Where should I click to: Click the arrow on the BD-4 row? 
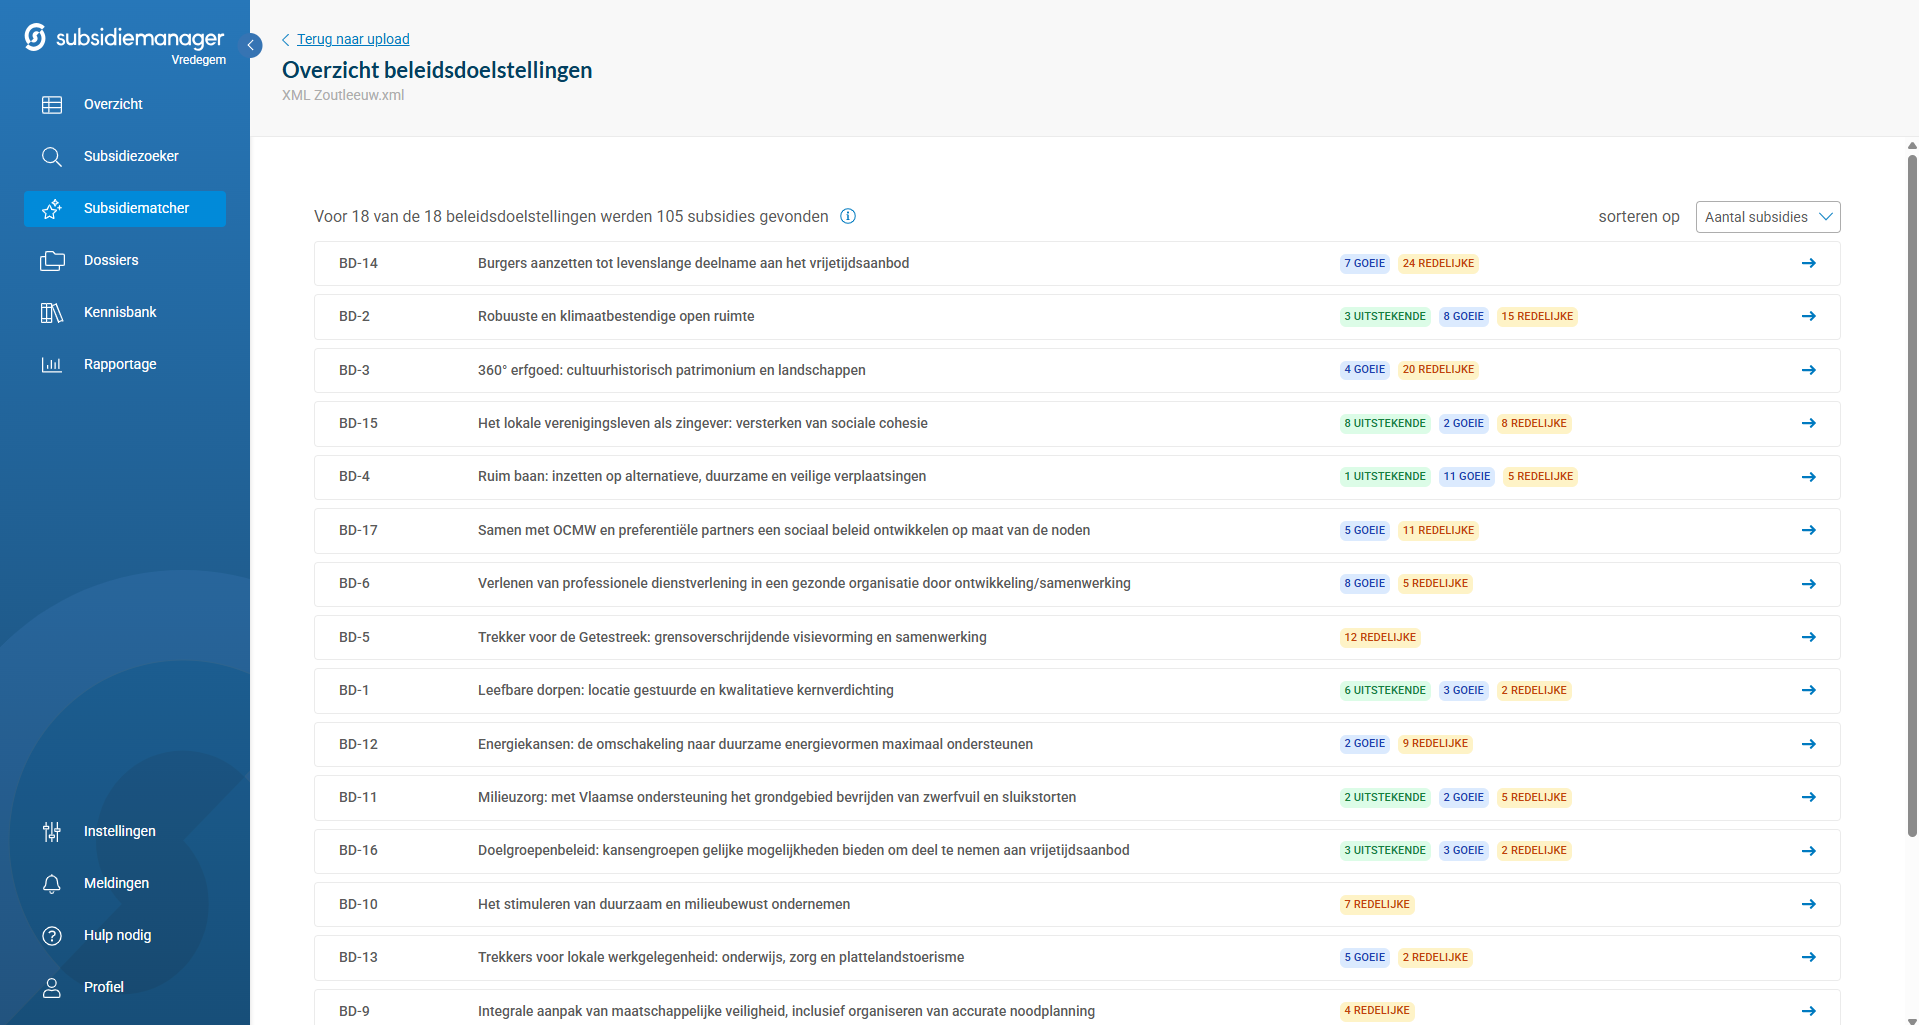tap(1808, 477)
